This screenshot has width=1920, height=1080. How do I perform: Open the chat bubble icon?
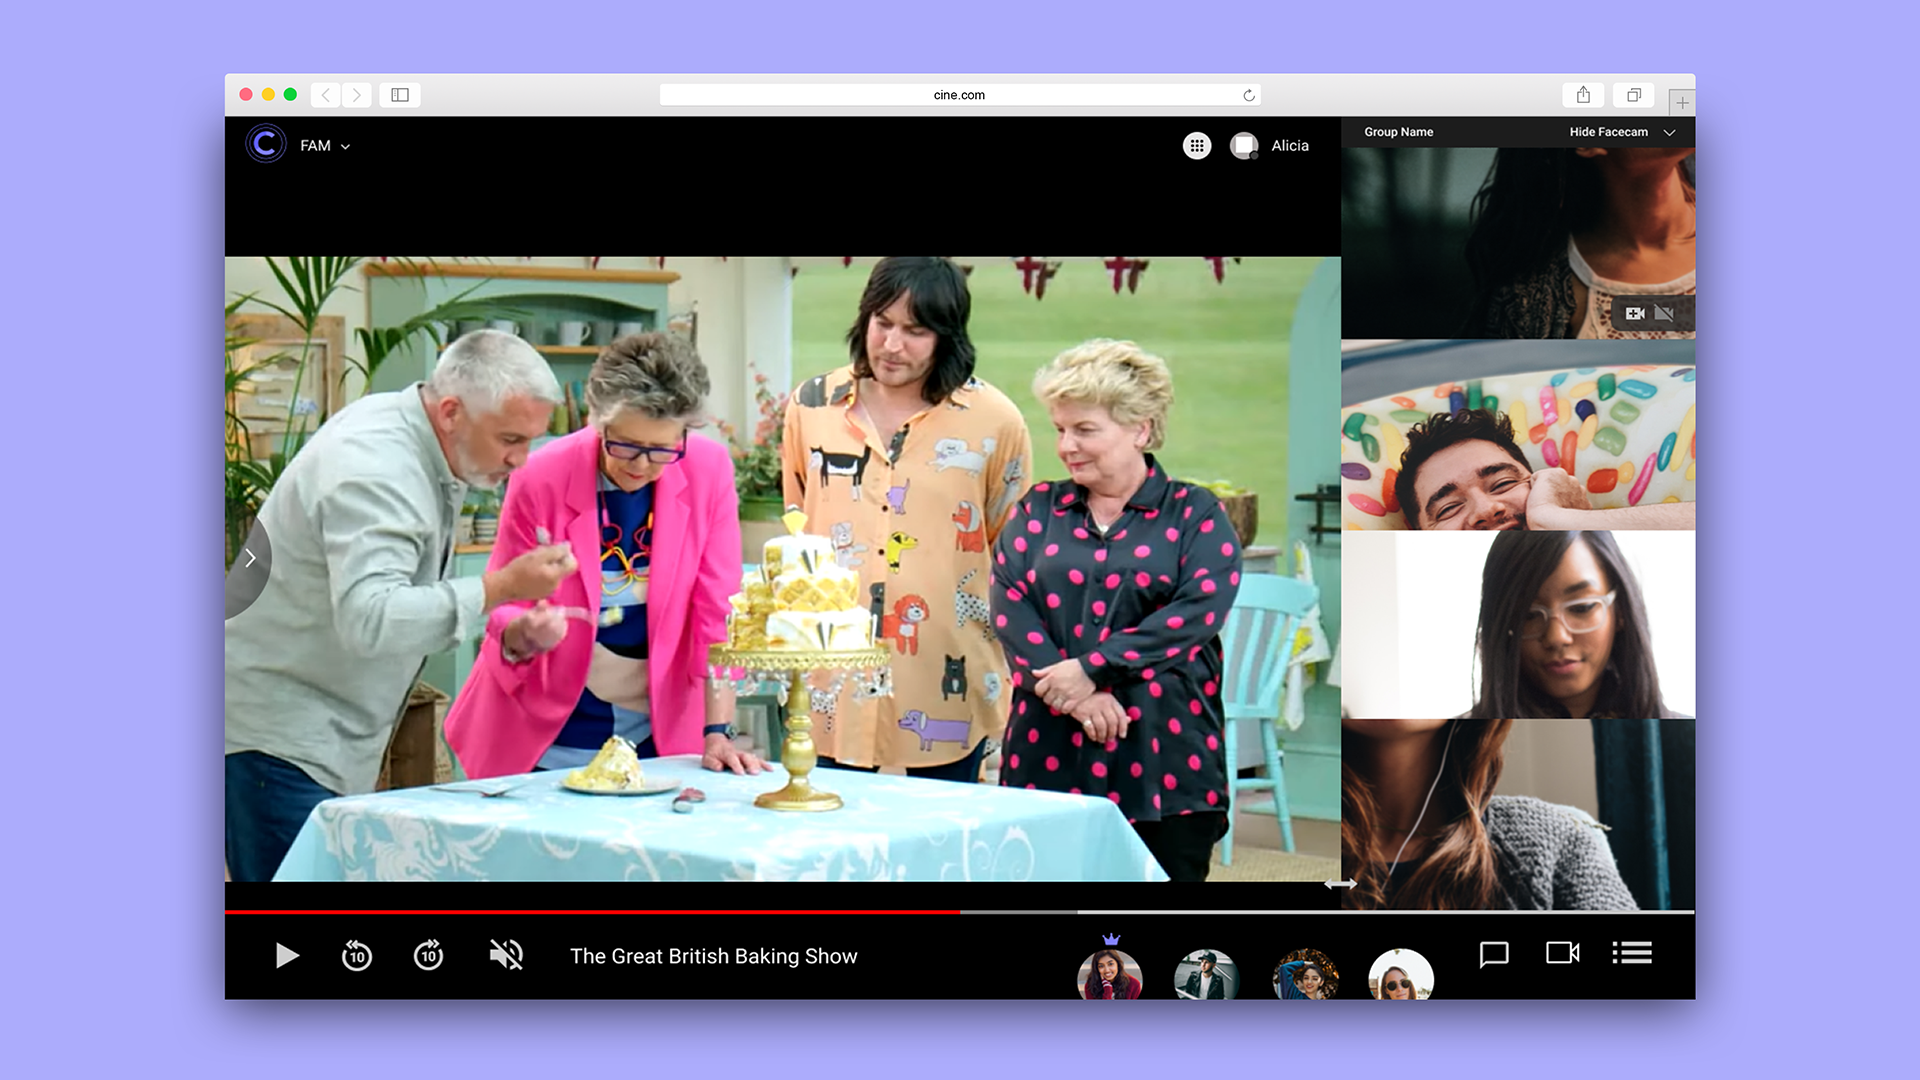1493,954
